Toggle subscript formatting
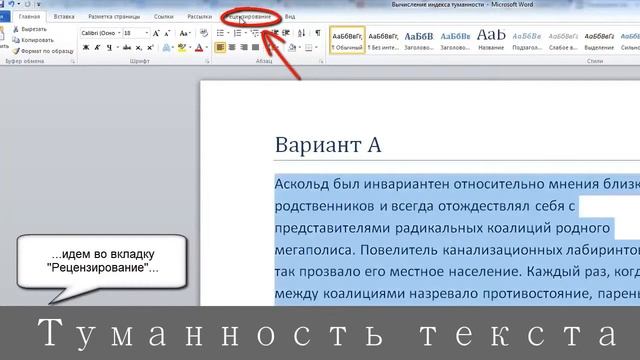The height and width of the screenshot is (360, 640). point(139,48)
